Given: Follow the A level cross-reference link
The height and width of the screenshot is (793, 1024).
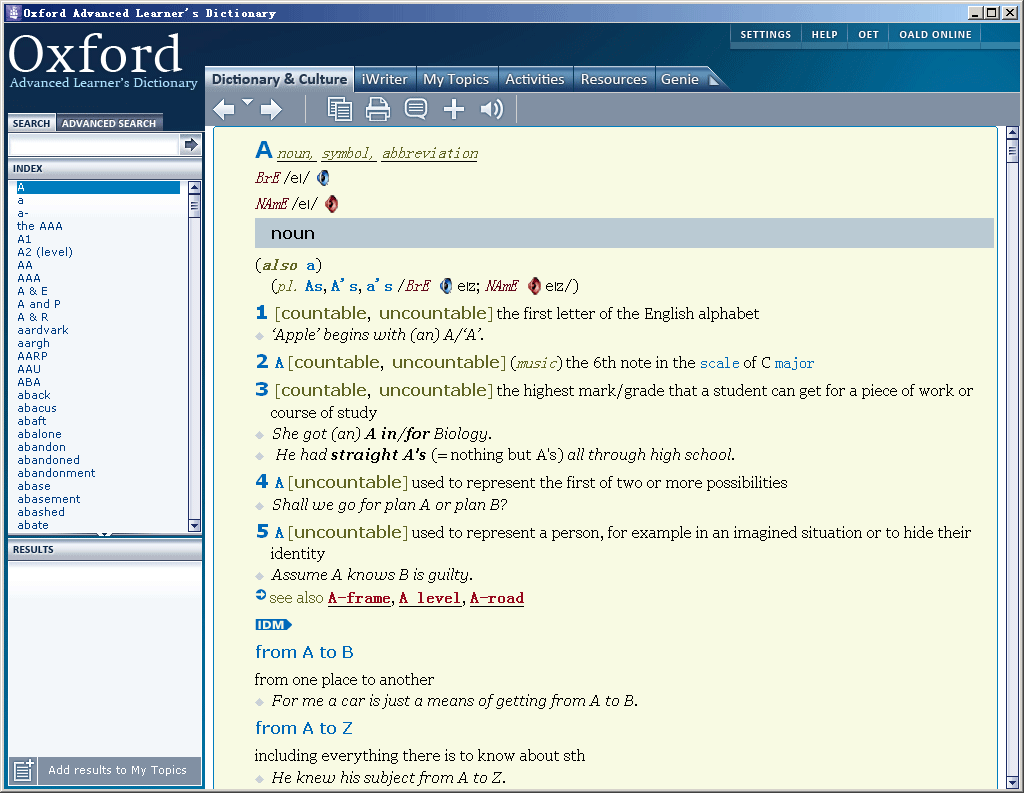Looking at the screenshot, I should [x=431, y=598].
